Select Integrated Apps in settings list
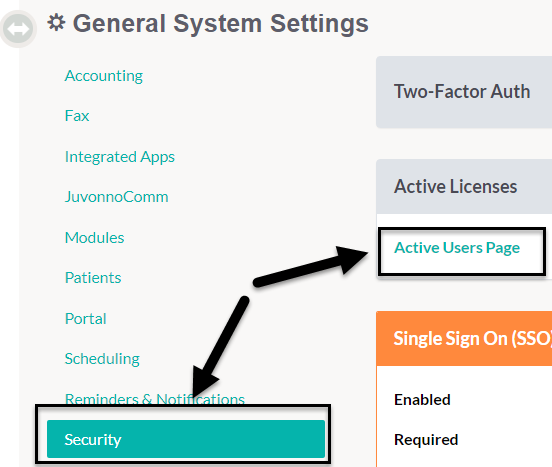The height and width of the screenshot is (467, 552). click(120, 157)
